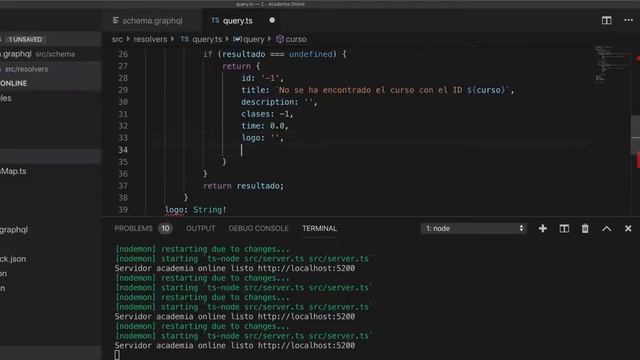Split the editor with the layout icon
Screen dimensions: 640x360
point(607,20)
